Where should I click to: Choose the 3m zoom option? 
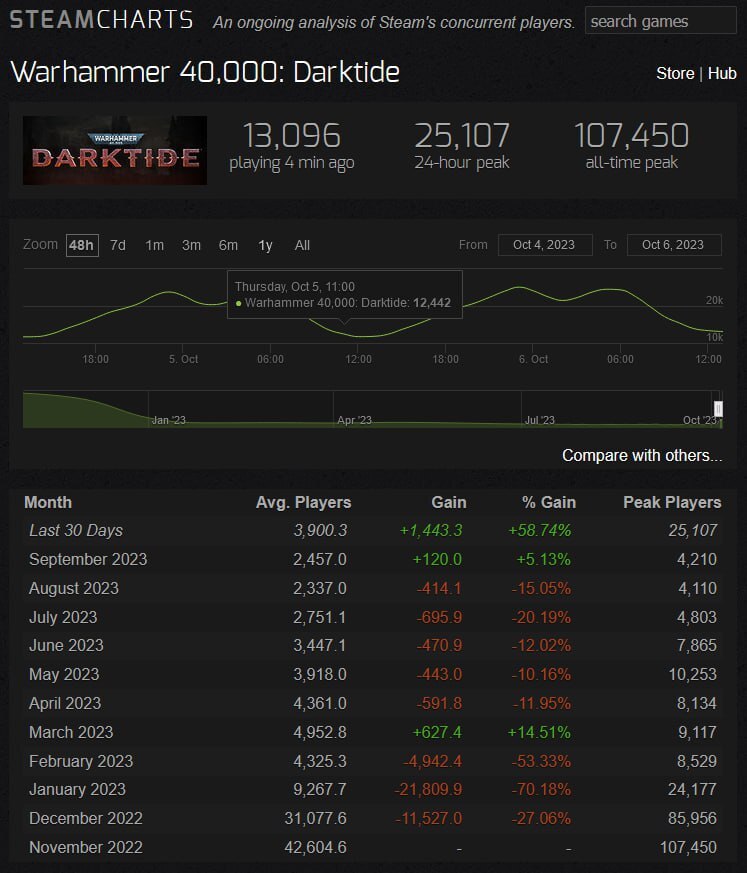191,246
